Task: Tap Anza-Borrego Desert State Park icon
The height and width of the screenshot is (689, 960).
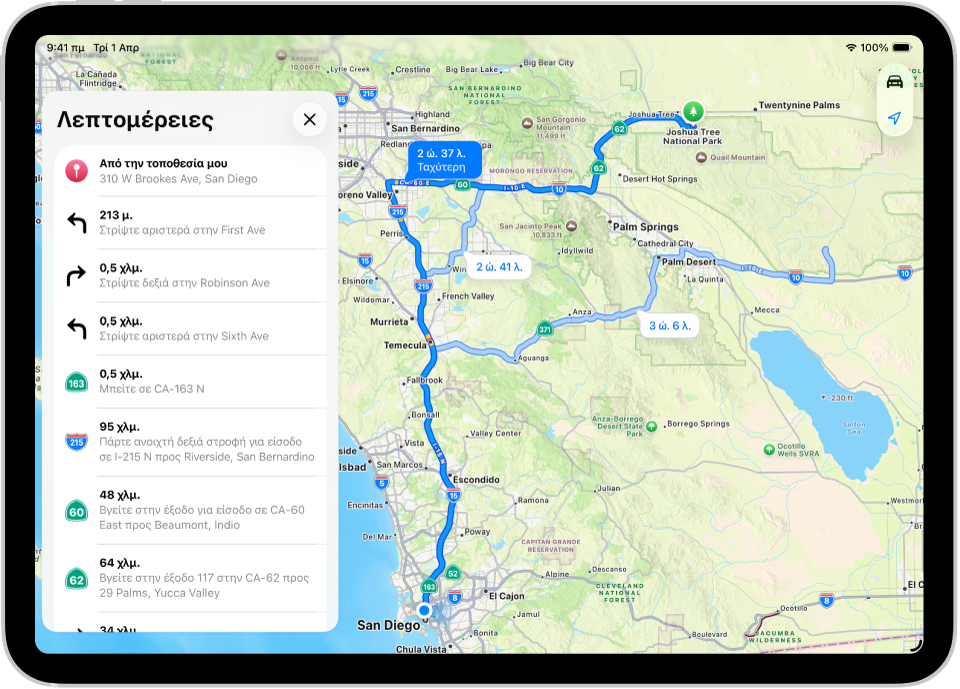Action: (x=651, y=426)
